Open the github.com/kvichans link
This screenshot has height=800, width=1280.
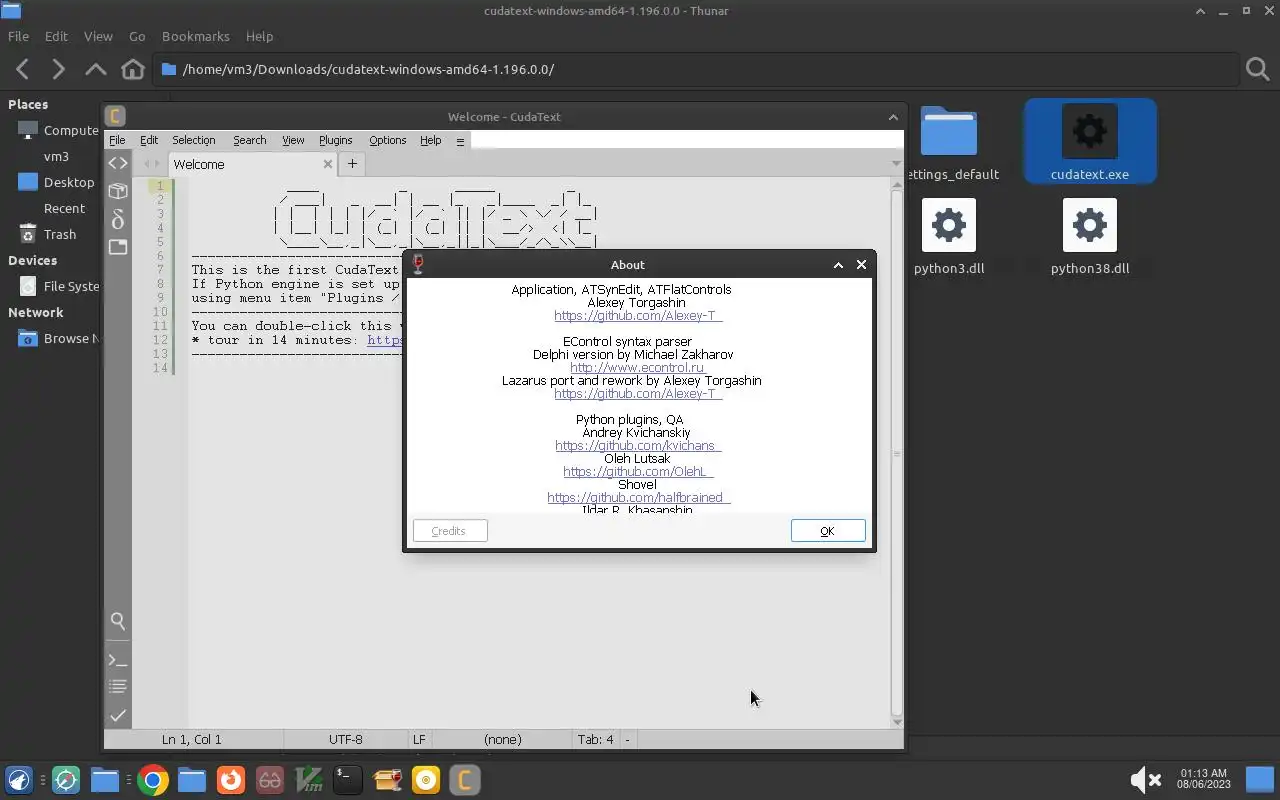(x=638, y=446)
